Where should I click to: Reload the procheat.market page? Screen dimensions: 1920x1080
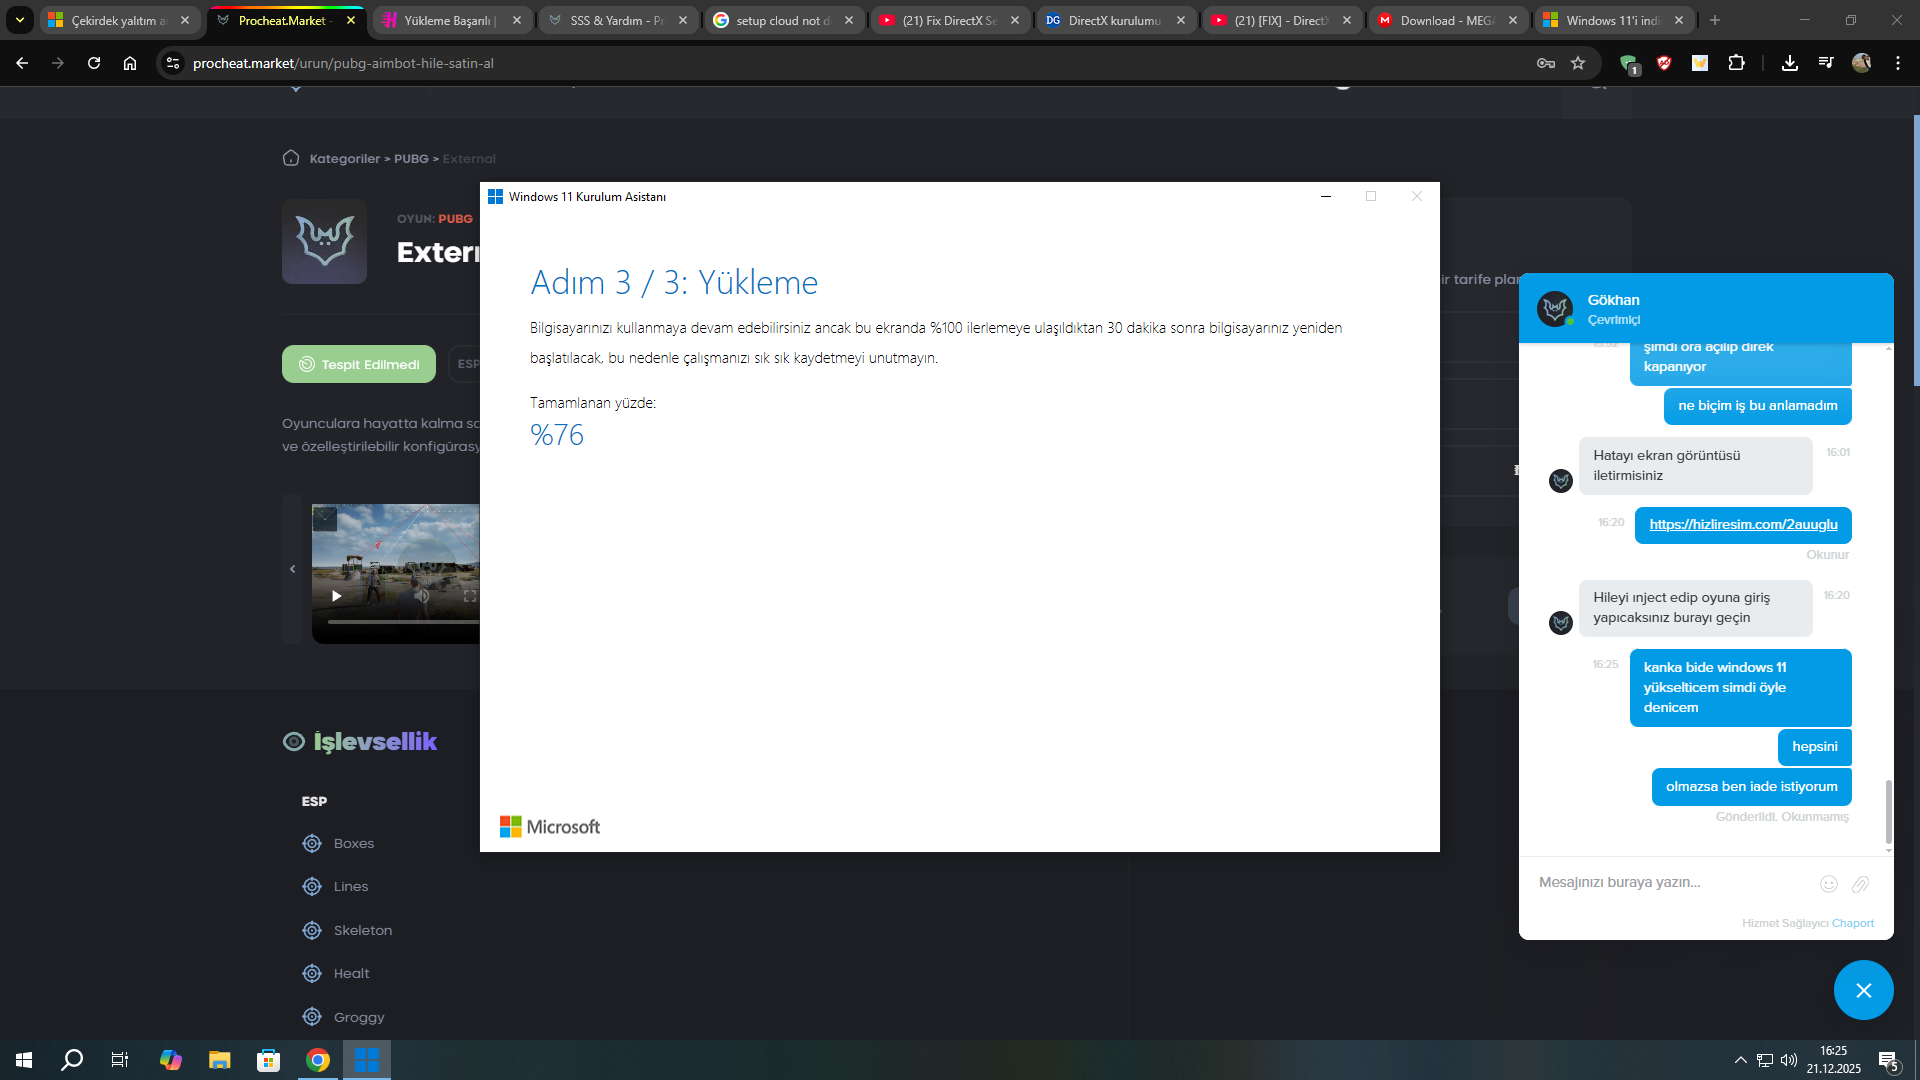coord(94,63)
